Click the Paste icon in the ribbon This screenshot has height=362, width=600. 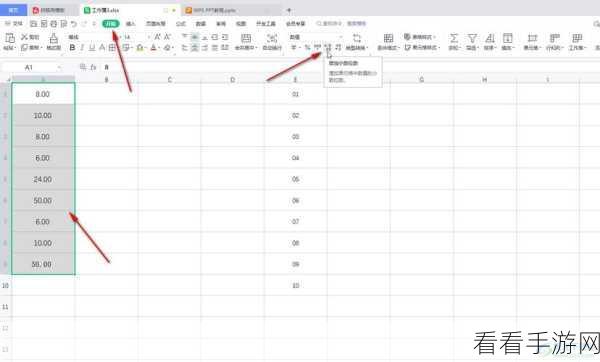tap(10, 38)
